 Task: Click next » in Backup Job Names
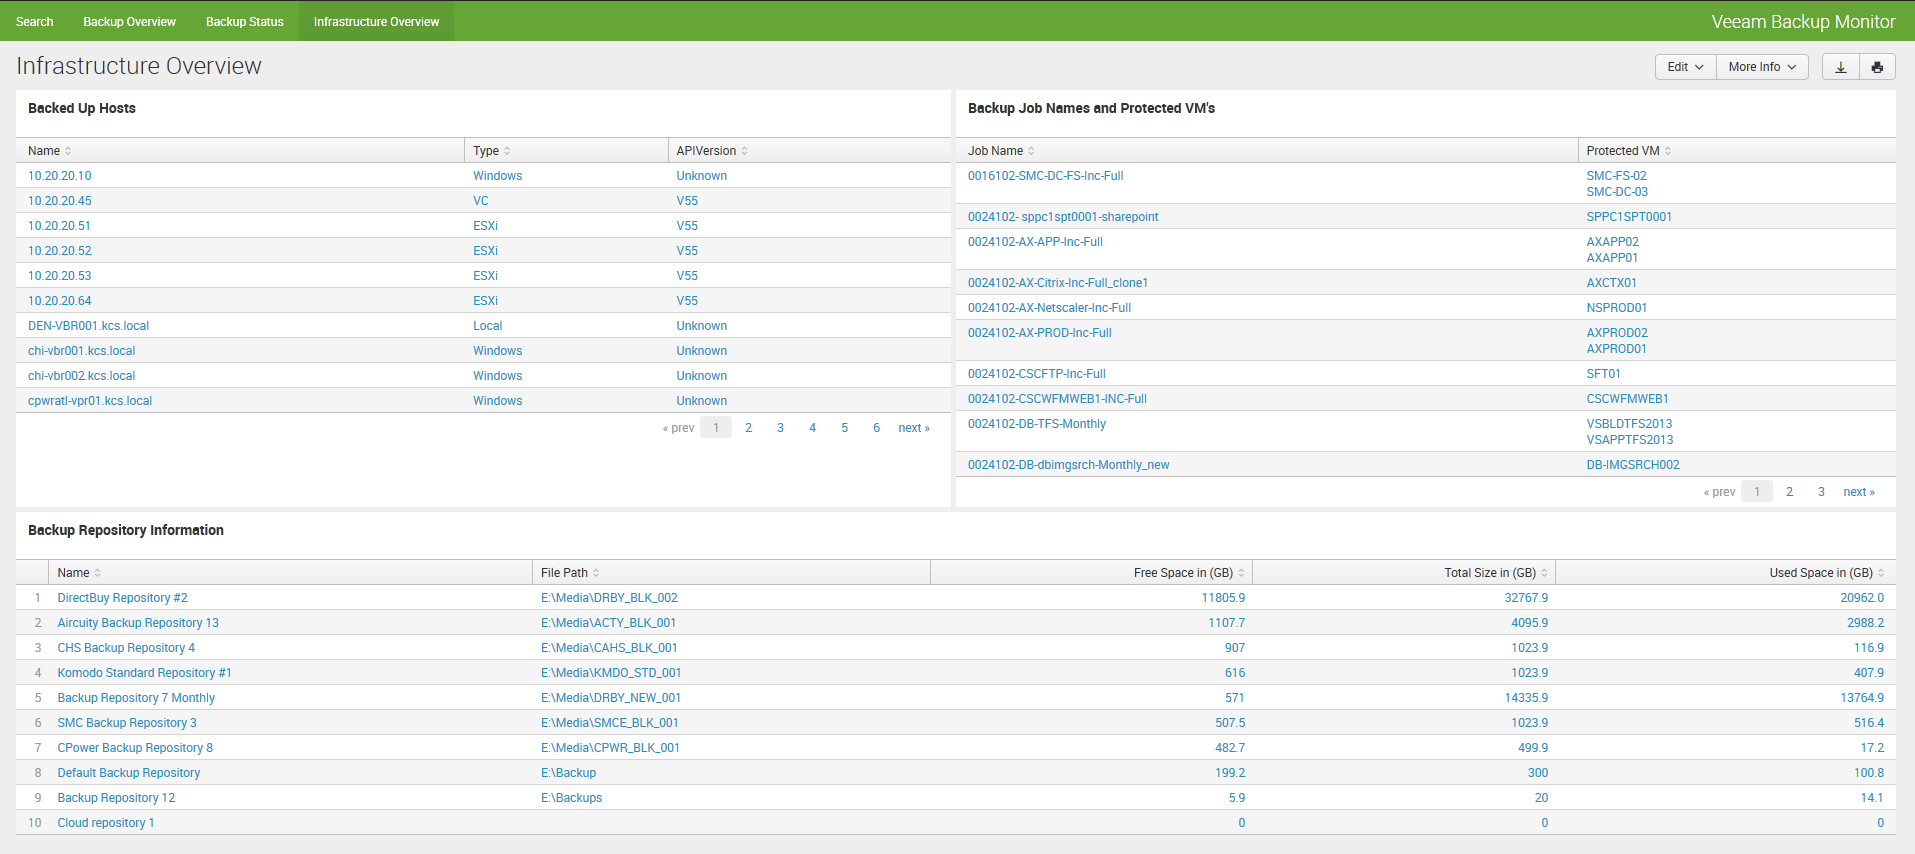pyautogui.click(x=1859, y=492)
